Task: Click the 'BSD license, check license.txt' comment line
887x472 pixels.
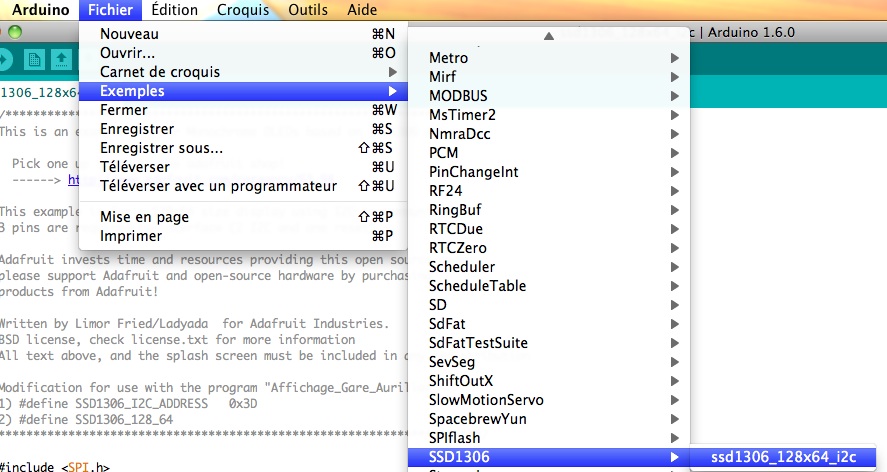Action: [178, 340]
